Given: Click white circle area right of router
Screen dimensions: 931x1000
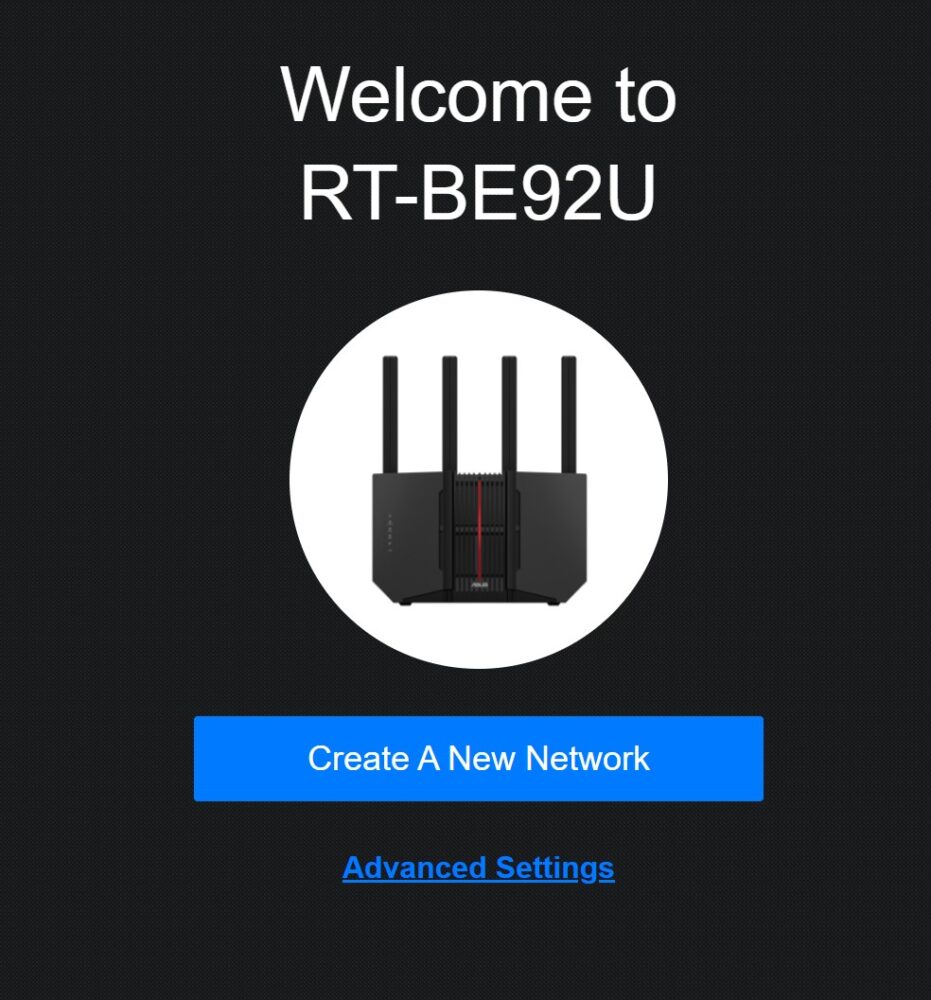Looking at the screenshot, I should 627,480.
